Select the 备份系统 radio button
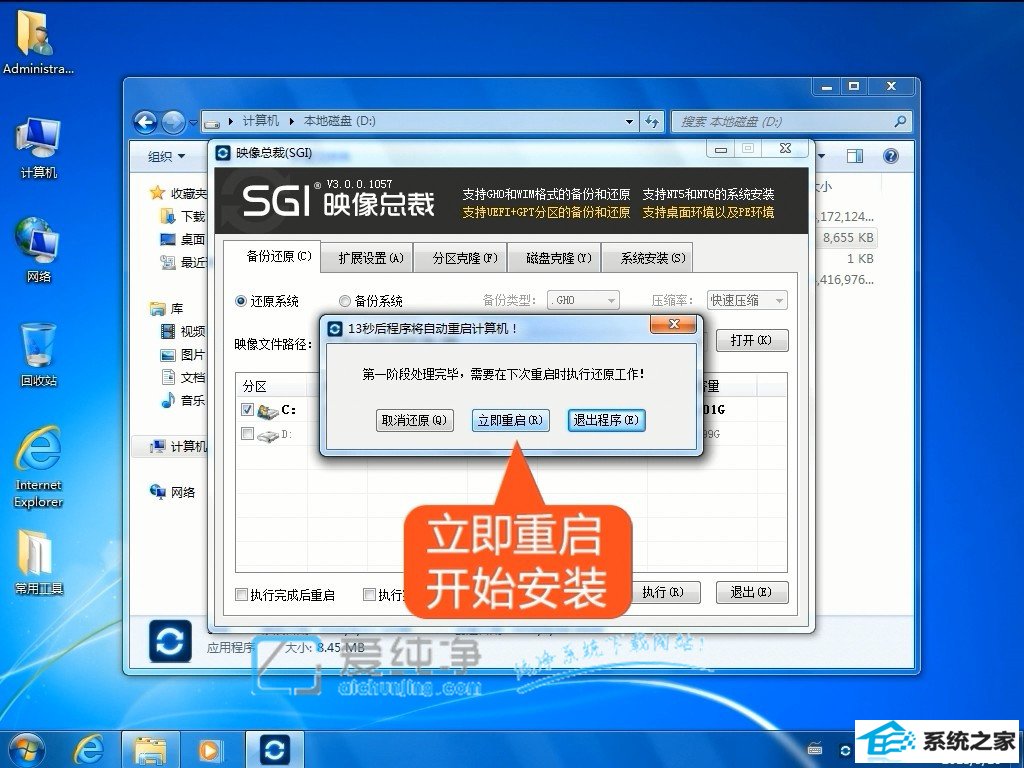Viewport: 1024px width, 768px height. [345, 301]
